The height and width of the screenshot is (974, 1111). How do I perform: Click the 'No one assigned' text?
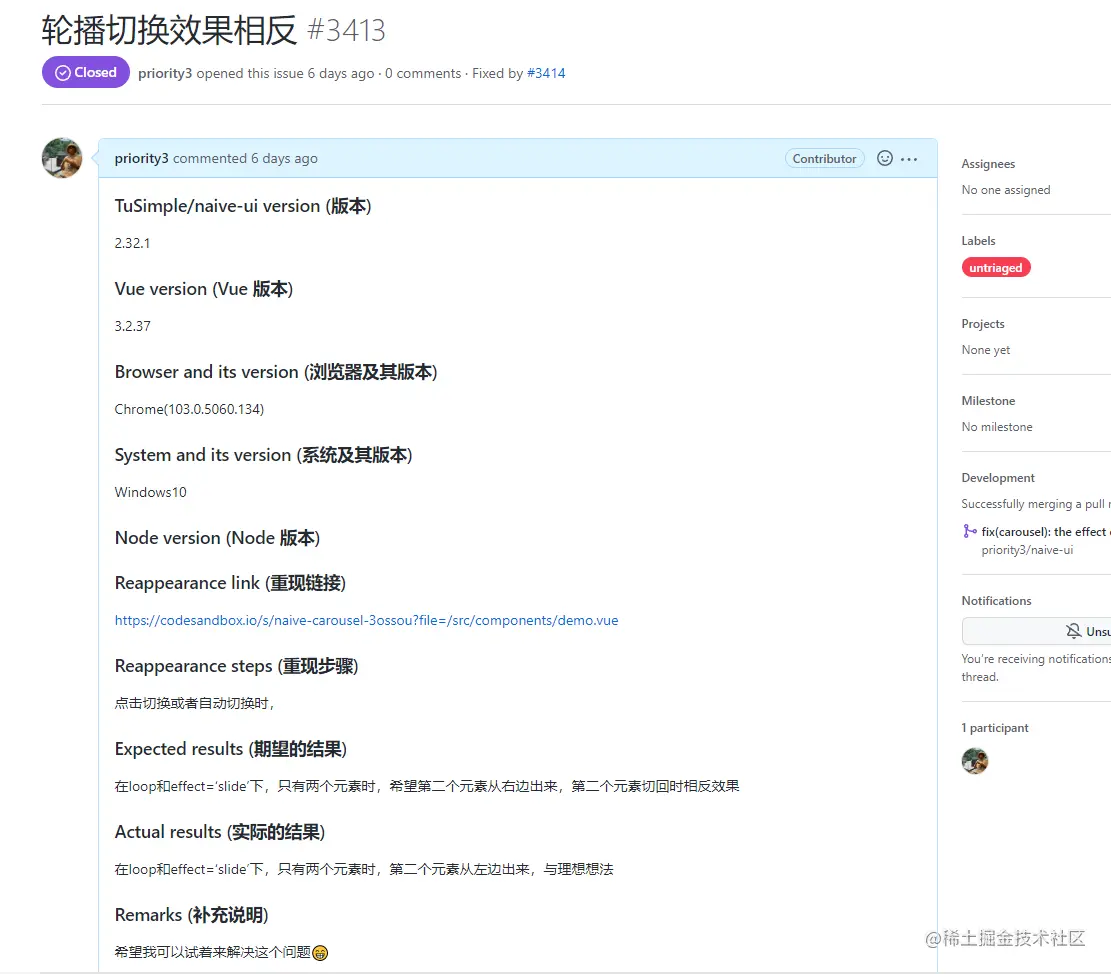(1005, 190)
